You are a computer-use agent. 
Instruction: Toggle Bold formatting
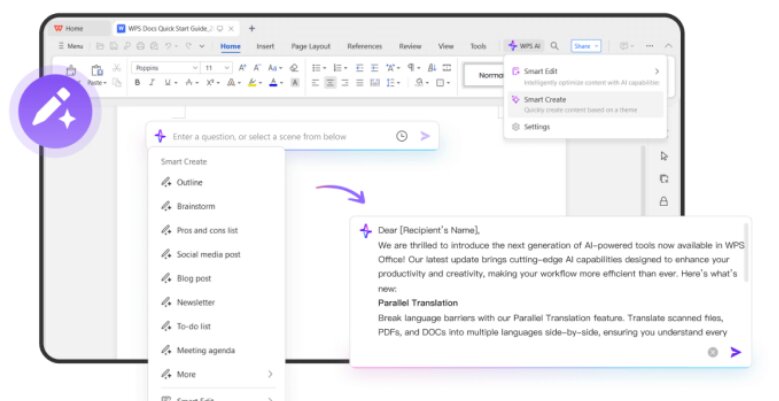137,83
